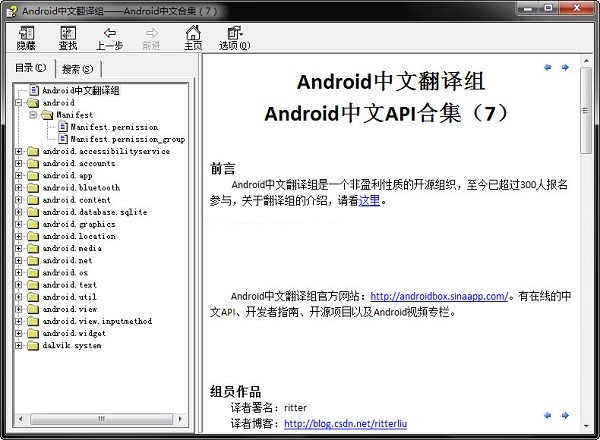Expand the android.widget node

tap(18, 333)
